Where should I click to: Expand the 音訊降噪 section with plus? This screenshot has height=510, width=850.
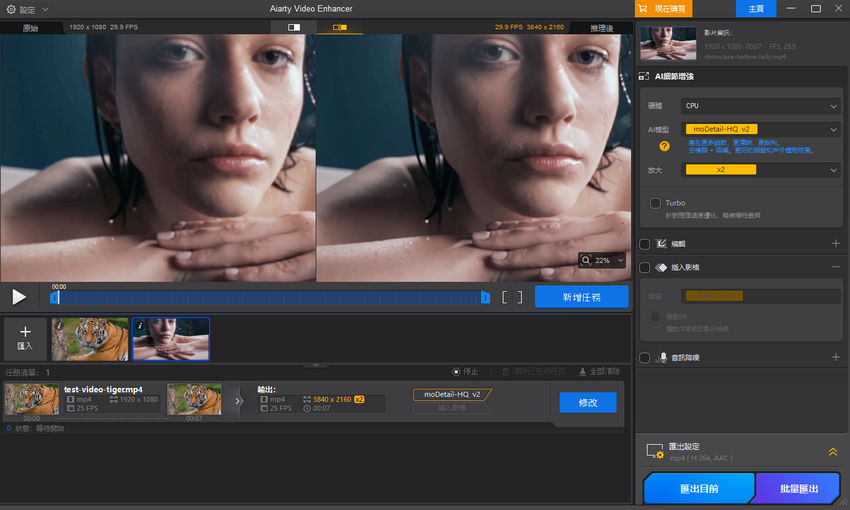point(835,357)
